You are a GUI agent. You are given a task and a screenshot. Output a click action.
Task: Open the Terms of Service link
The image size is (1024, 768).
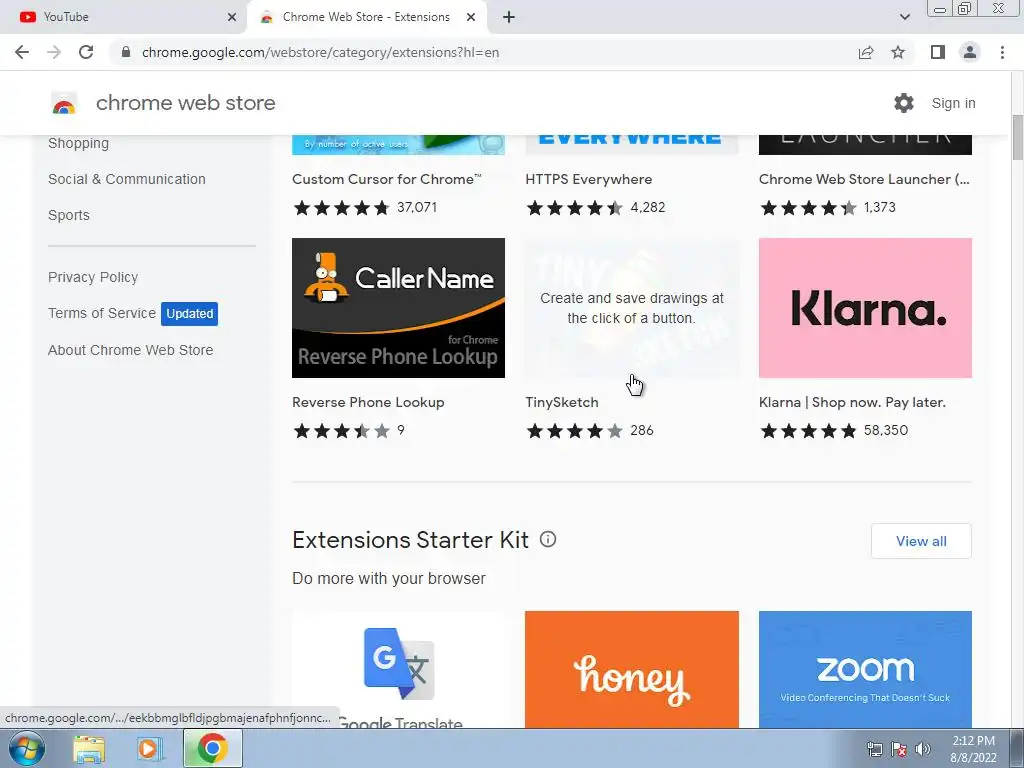tap(102, 313)
